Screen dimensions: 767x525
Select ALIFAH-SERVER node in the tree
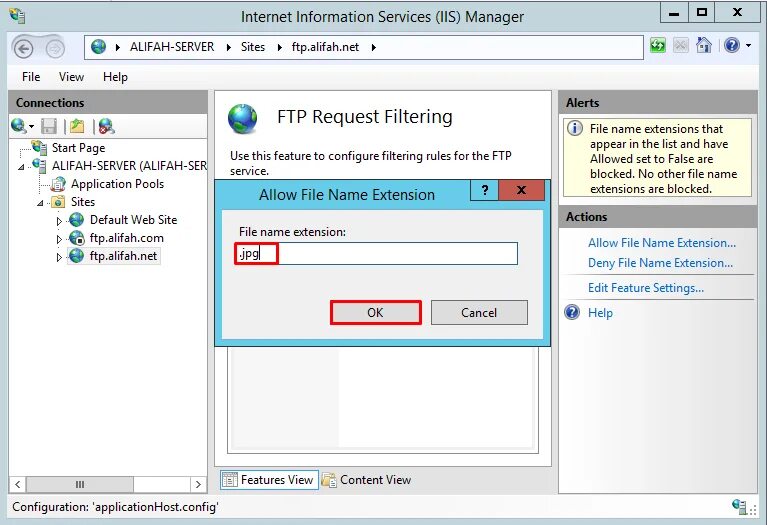[129, 166]
